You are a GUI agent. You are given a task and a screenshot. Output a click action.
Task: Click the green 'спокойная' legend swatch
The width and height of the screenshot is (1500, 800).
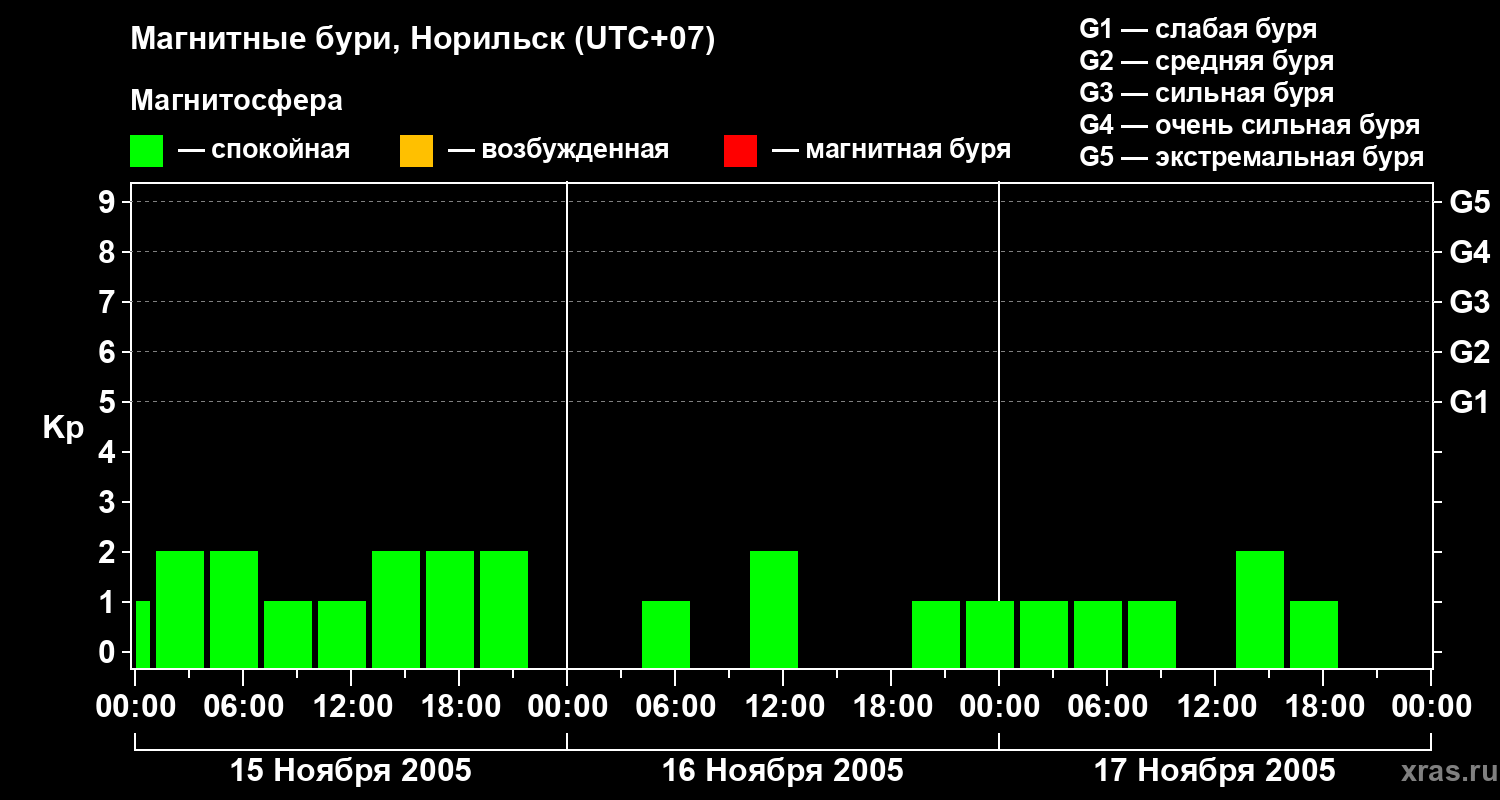(147, 151)
